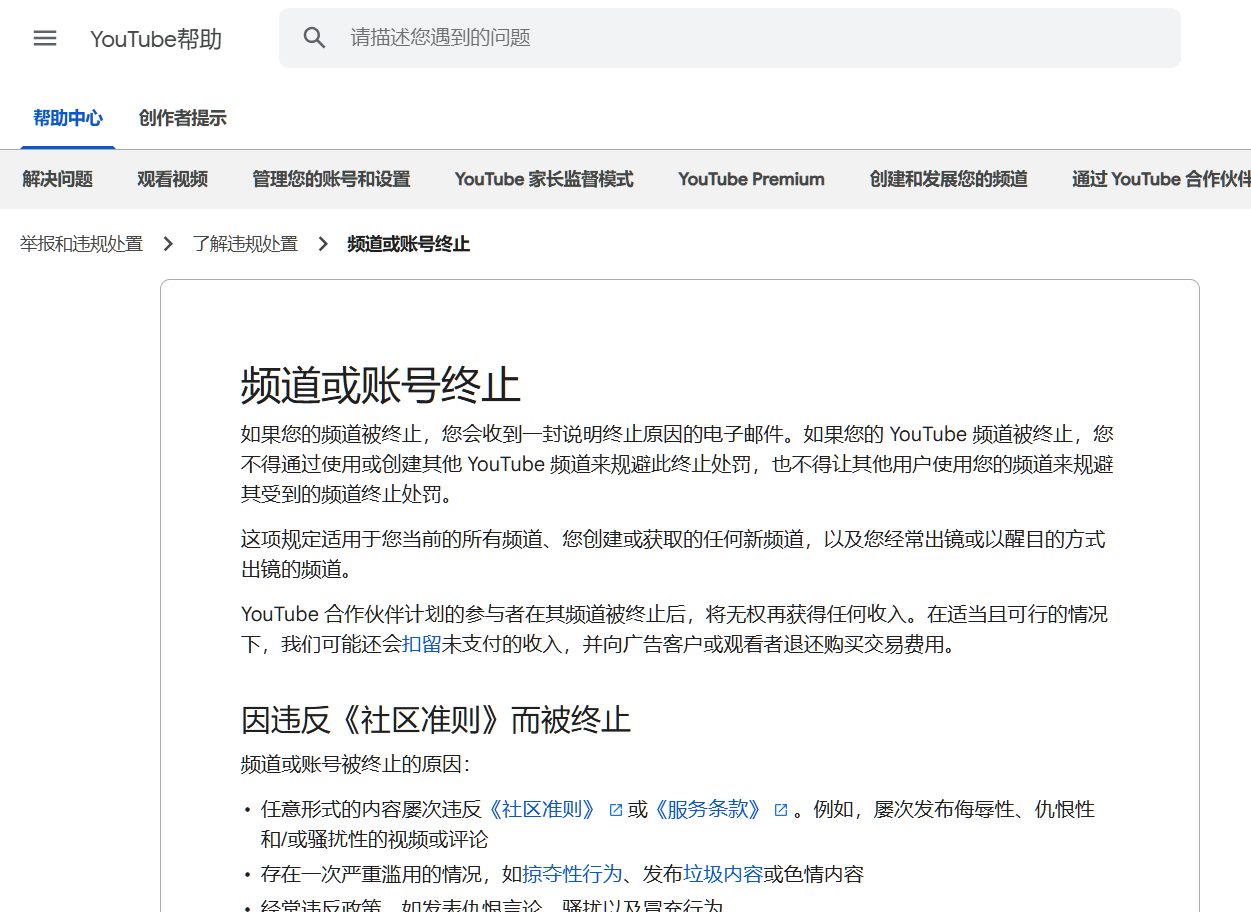The image size is (1251, 912).
Task: Open the YouTube帮助 home title
Action: click(156, 39)
